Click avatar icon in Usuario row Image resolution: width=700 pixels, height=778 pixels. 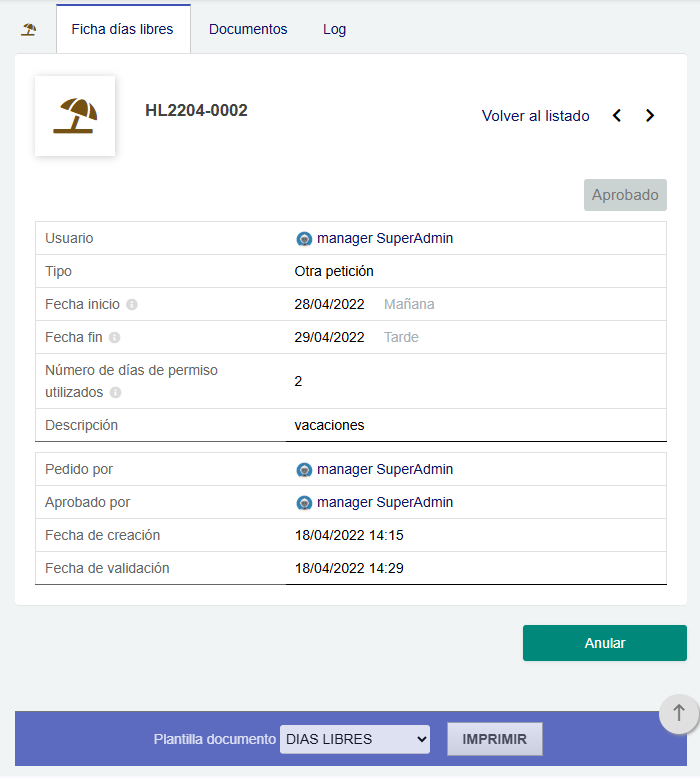coord(304,239)
